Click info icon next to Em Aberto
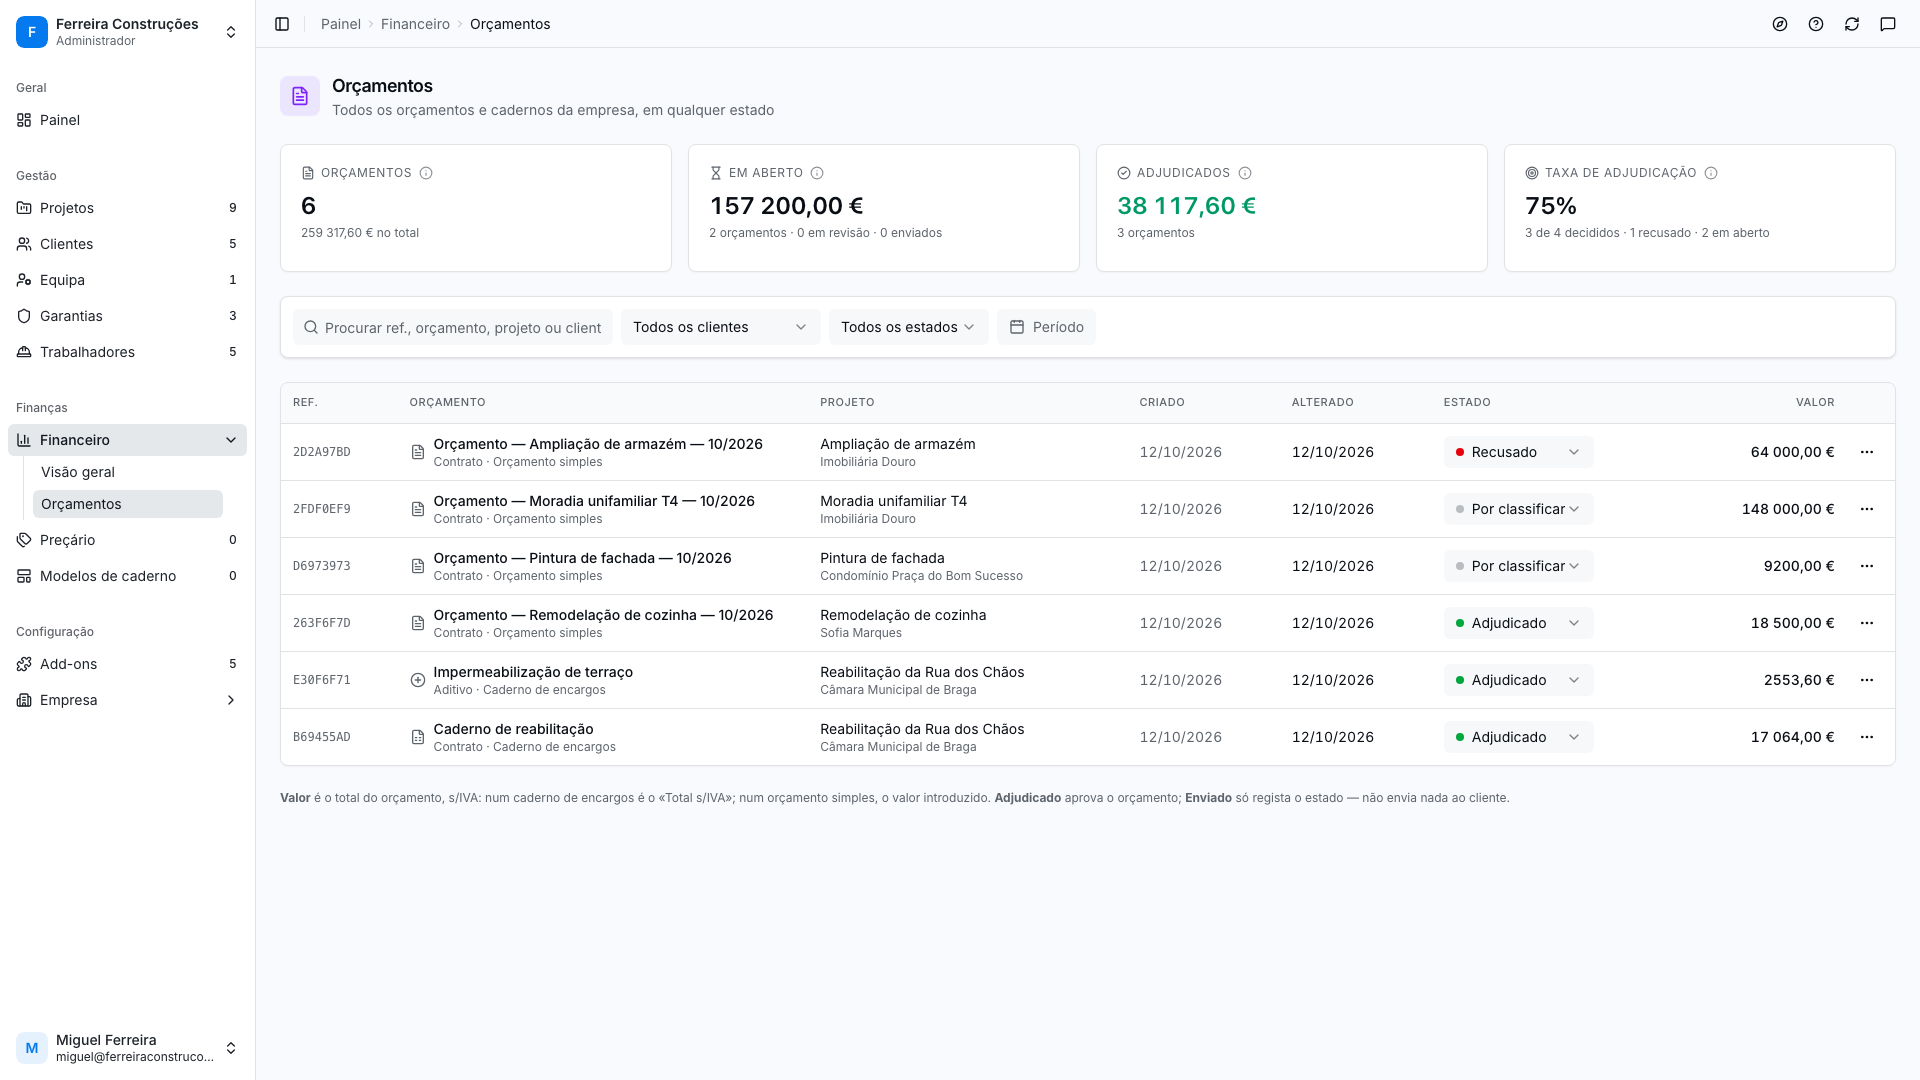 click(x=817, y=173)
